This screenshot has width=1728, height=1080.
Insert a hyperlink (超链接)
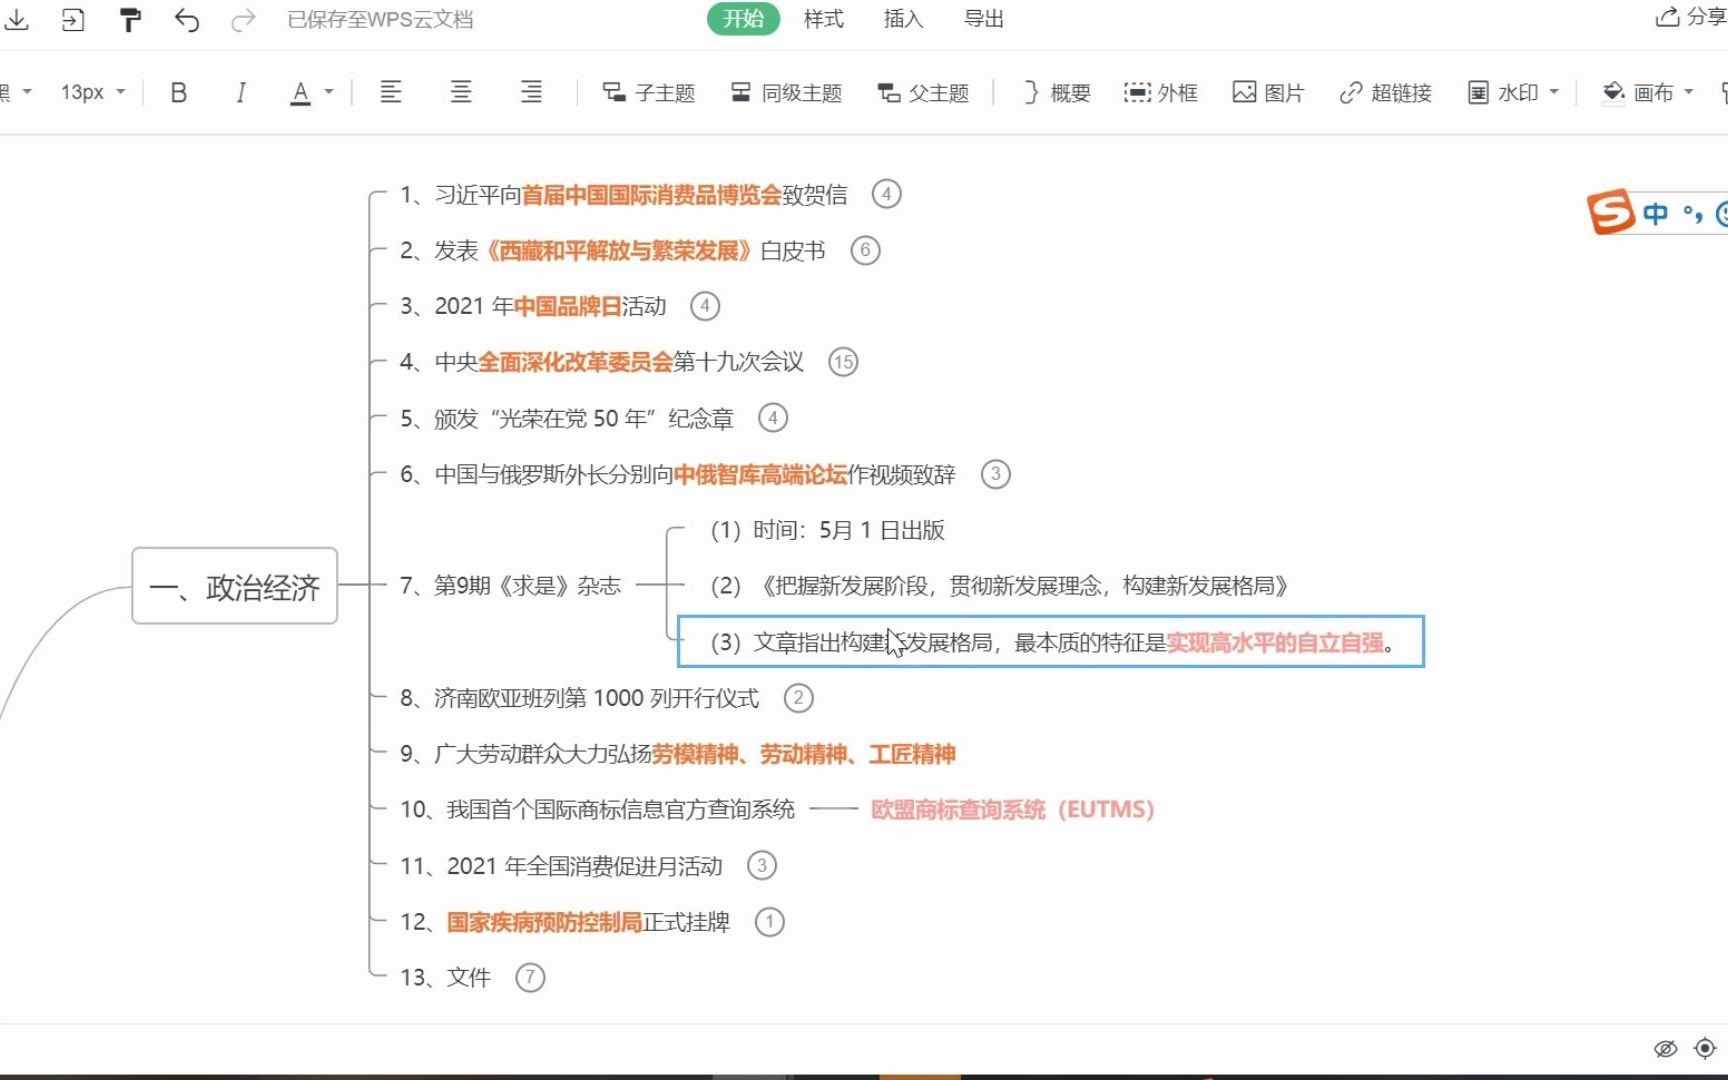coord(1385,93)
